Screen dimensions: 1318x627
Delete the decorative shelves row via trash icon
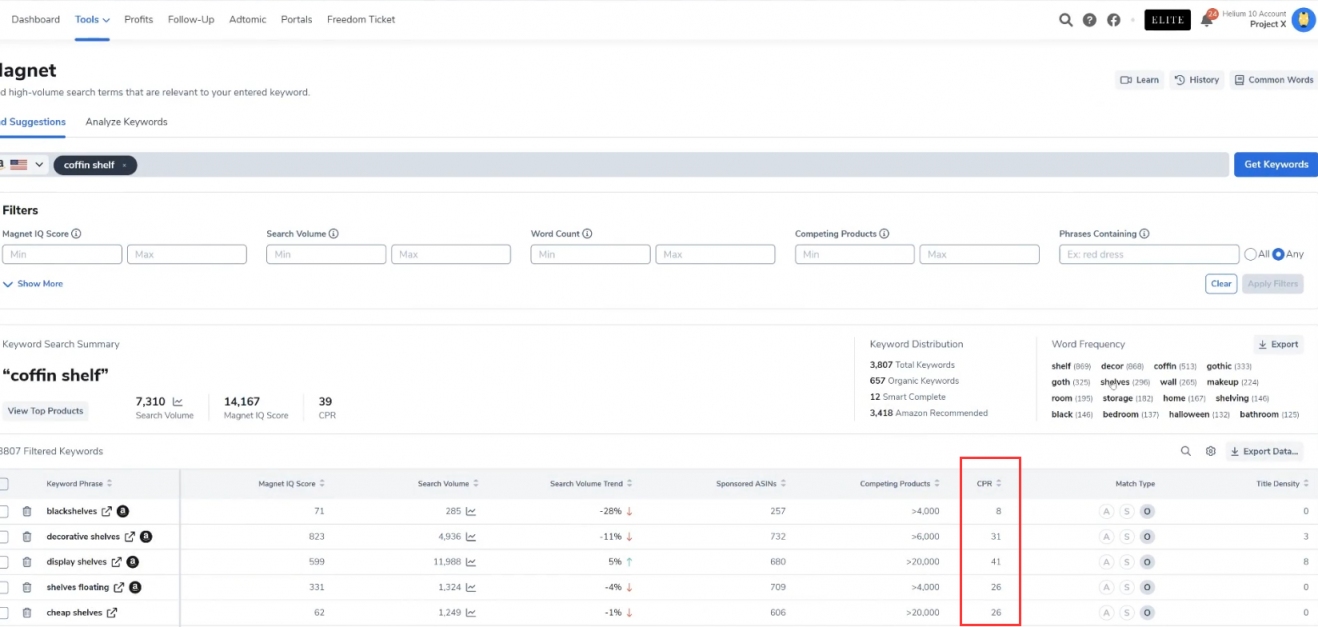coord(27,537)
